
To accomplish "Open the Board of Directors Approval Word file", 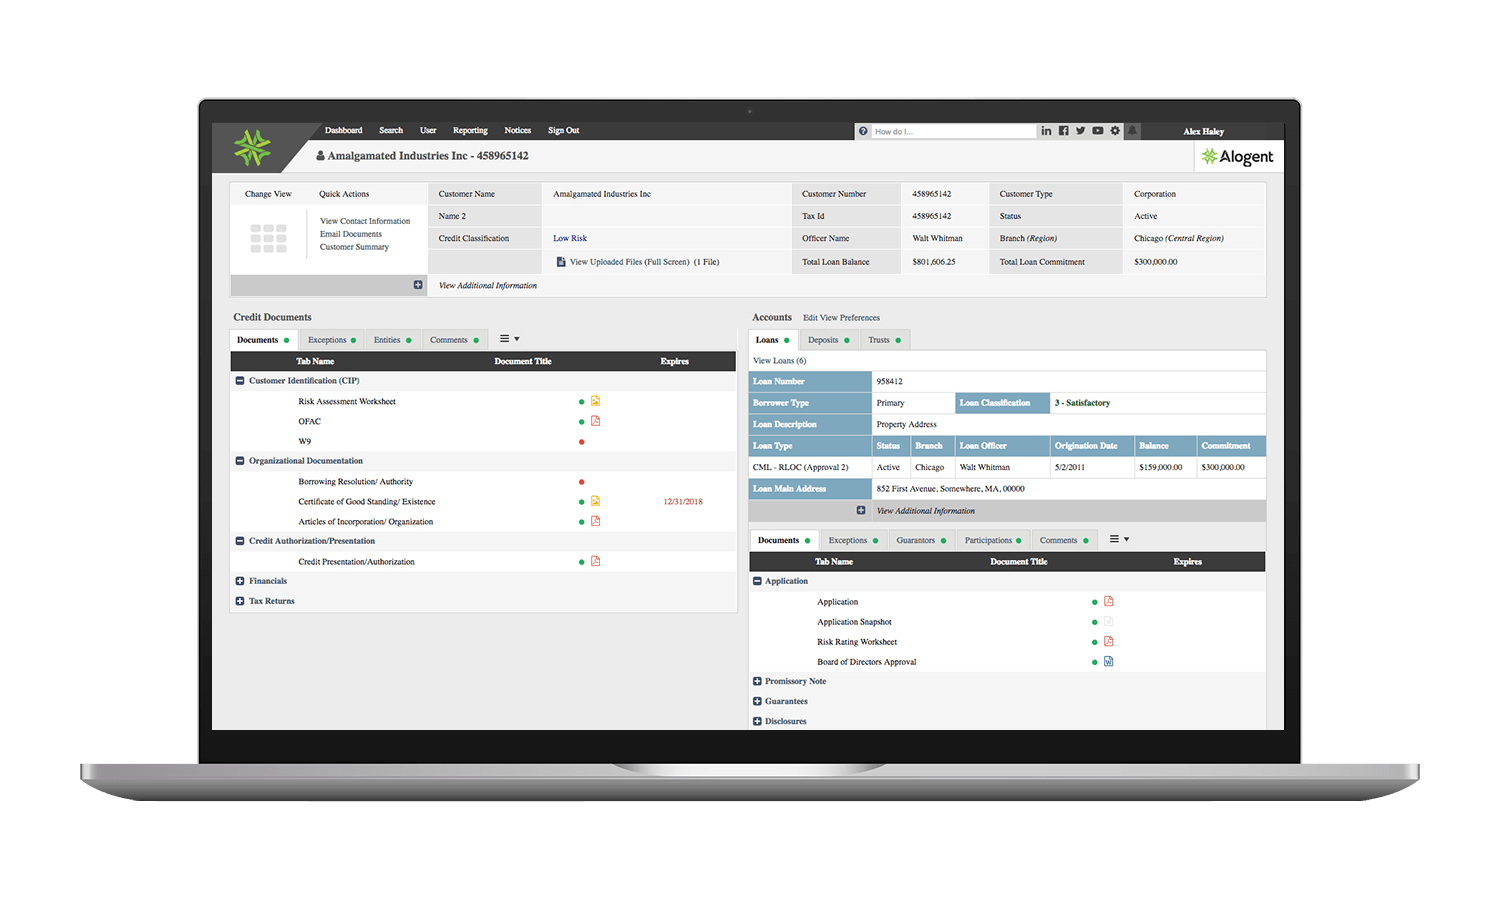I will point(1108,662).
